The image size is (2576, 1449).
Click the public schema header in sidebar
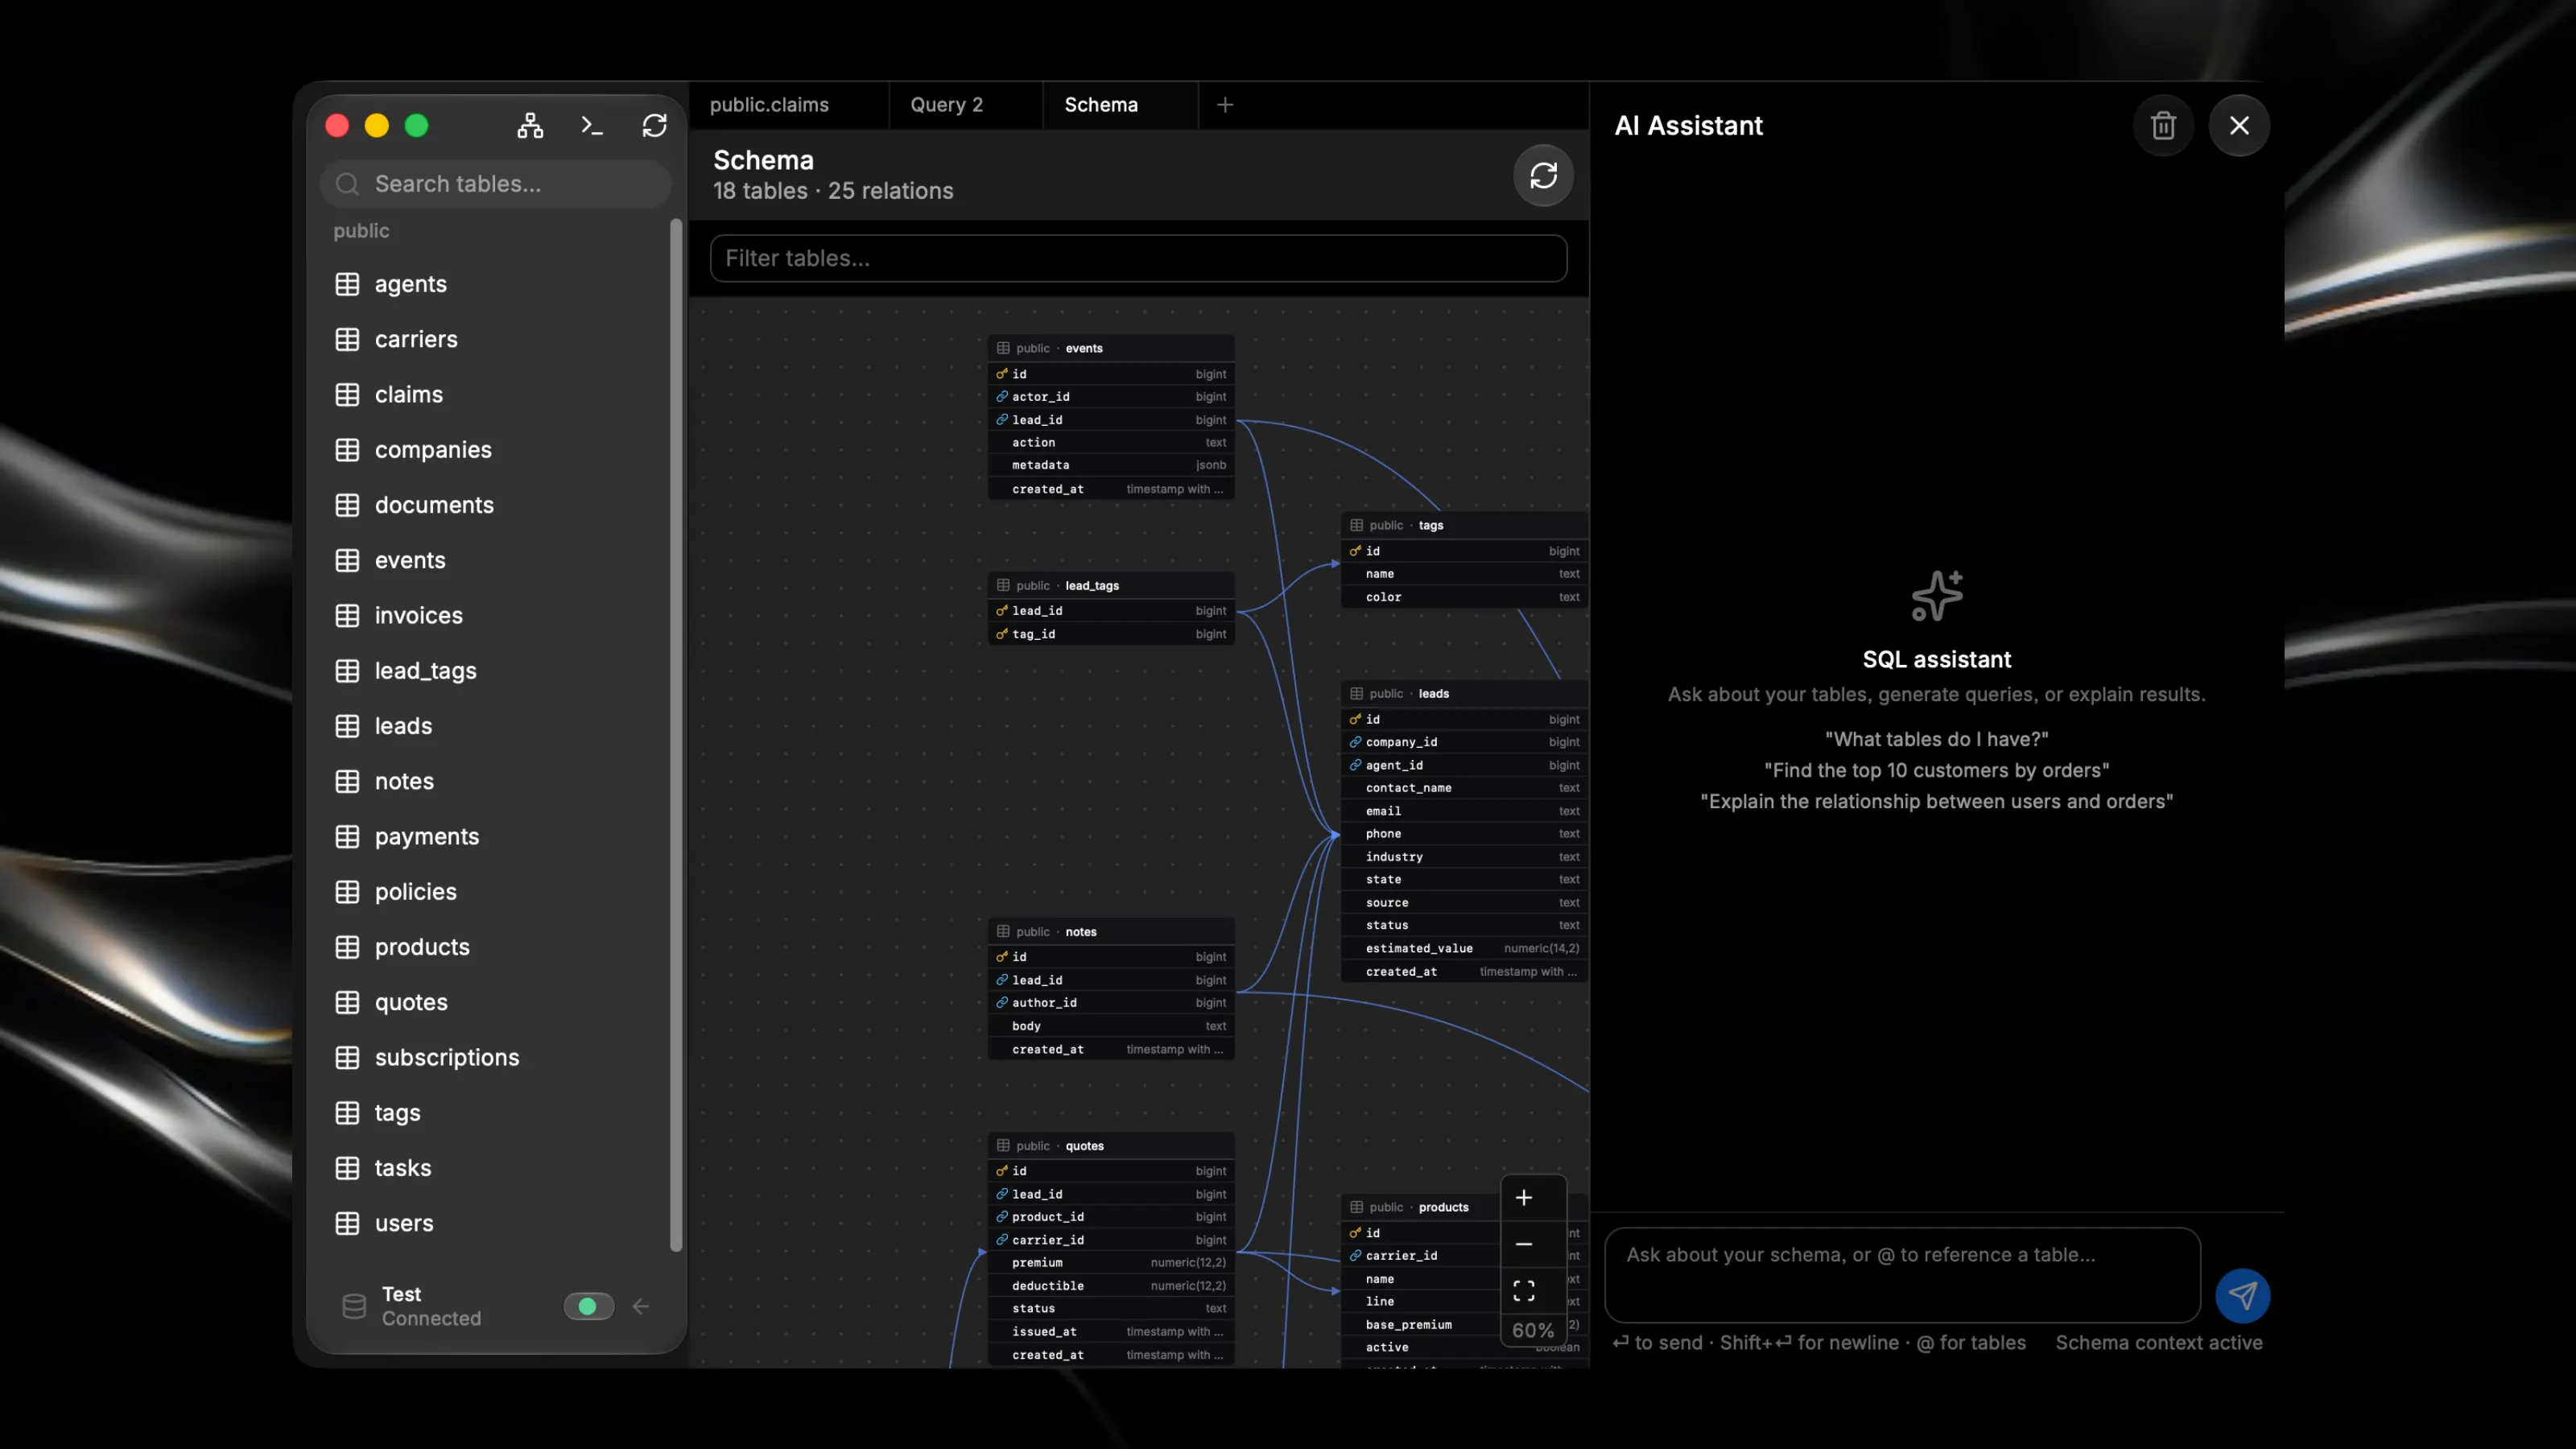[361, 231]
